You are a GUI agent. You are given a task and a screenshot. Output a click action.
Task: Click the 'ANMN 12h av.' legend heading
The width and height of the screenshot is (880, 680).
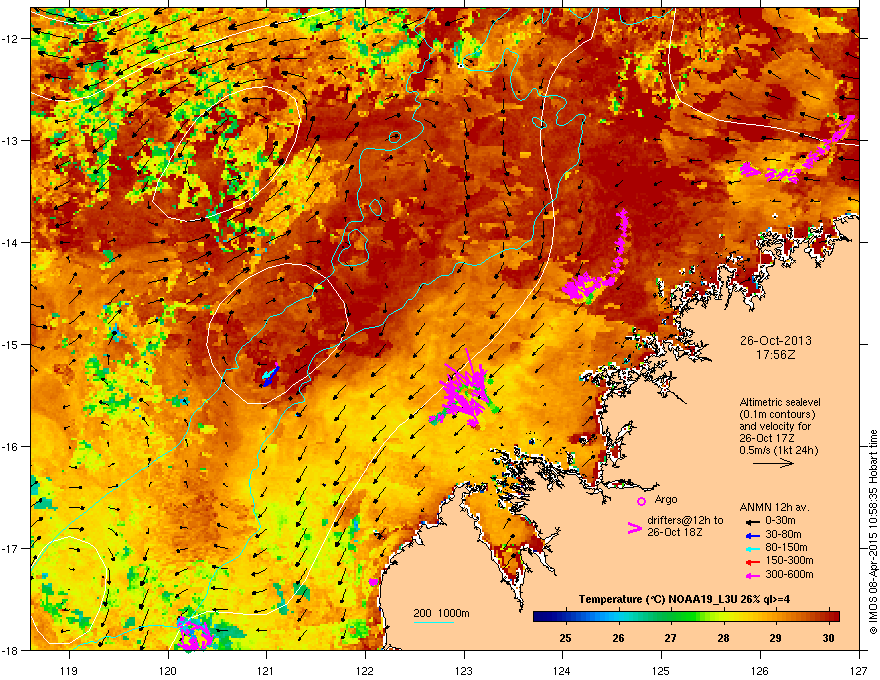(774, 507)
